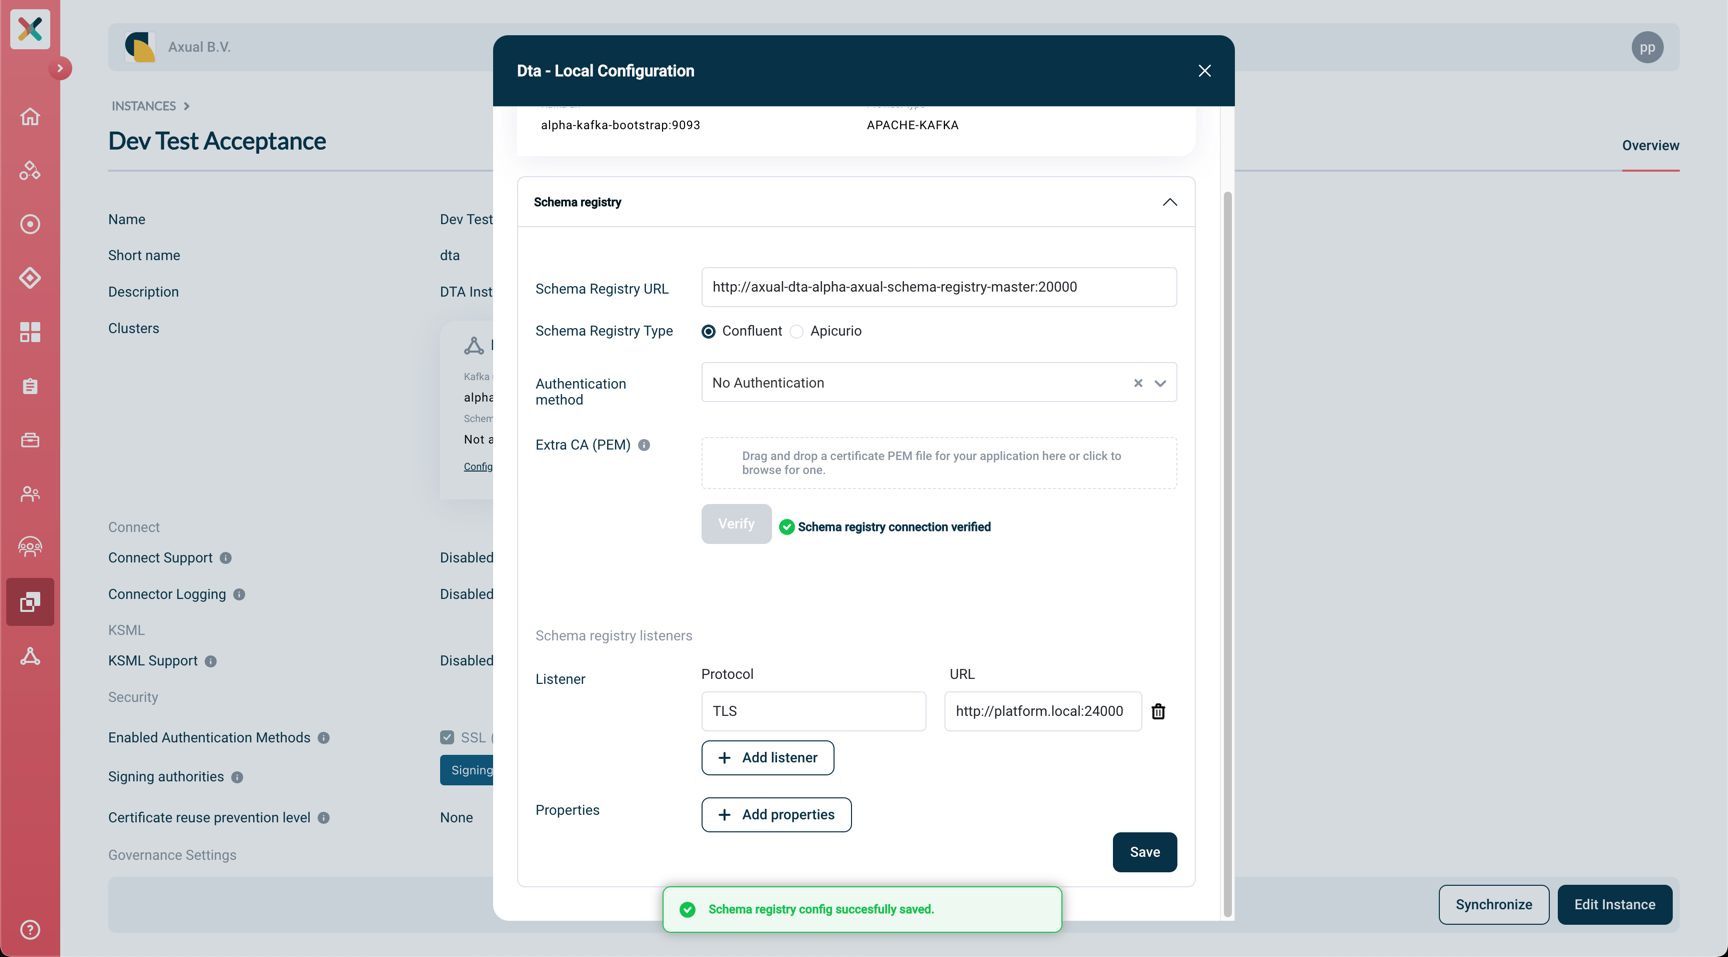Open the applications icon below the Home icon
Screen dimensions: 1728x957
click(x=30, y=171)
